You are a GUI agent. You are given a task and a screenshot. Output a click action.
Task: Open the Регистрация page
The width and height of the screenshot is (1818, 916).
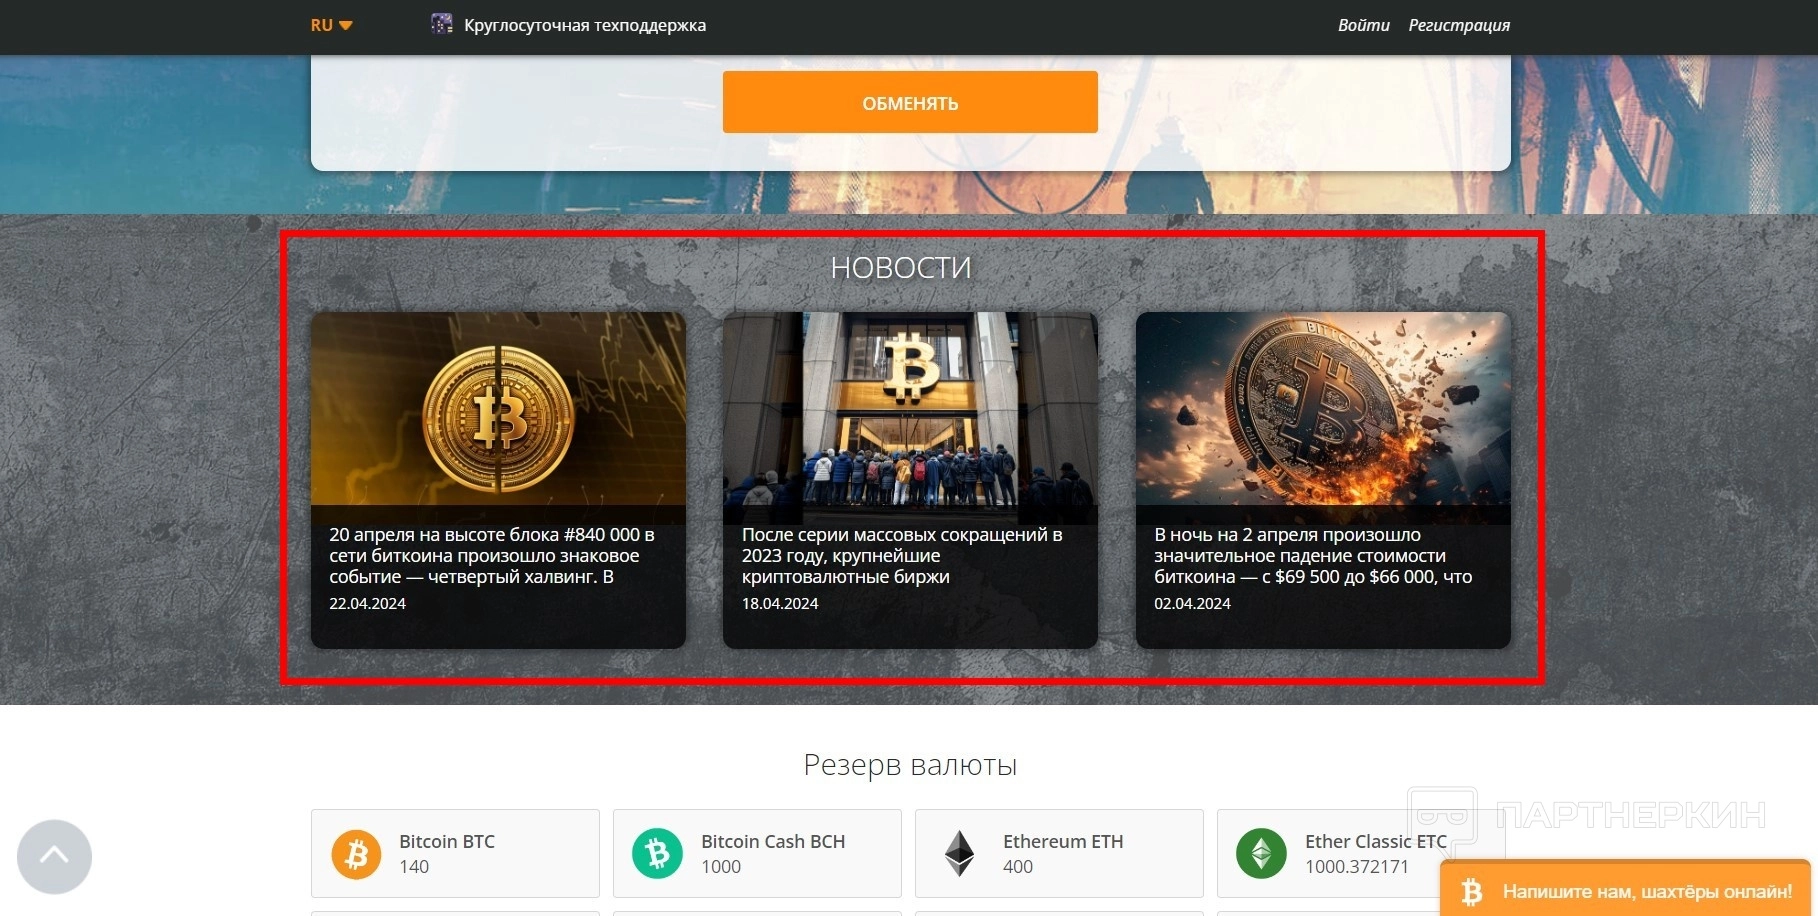pyautogui.click(x=1459, y=25)
